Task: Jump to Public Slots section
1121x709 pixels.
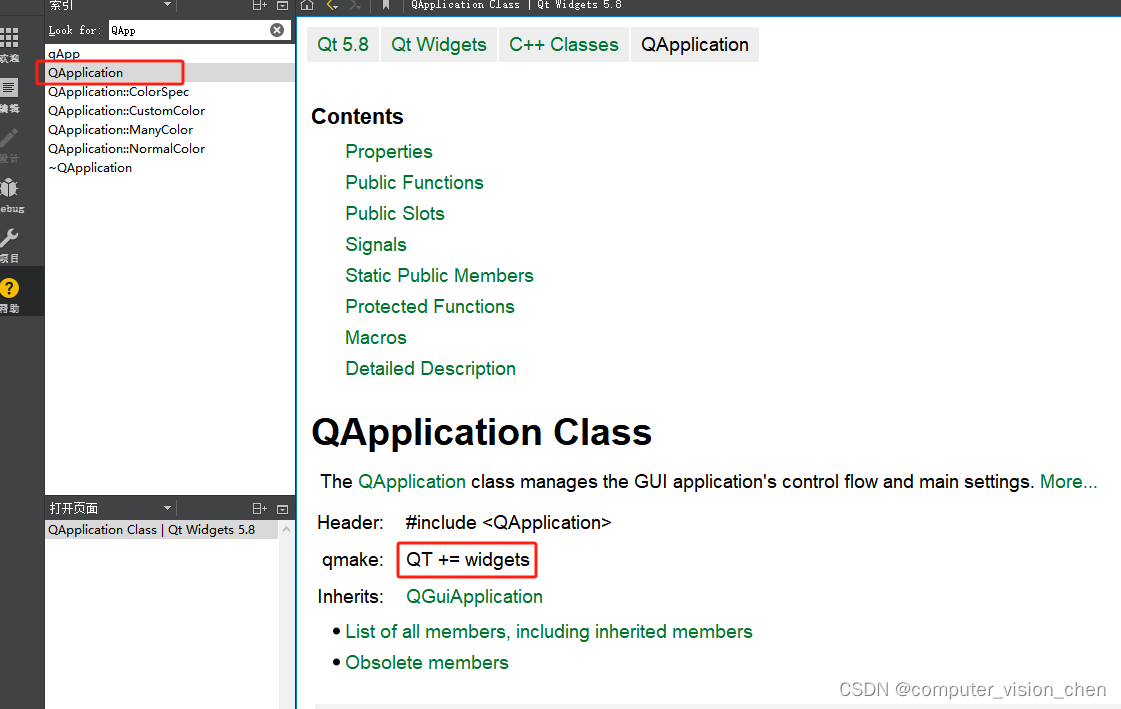Action: (395, 214)
